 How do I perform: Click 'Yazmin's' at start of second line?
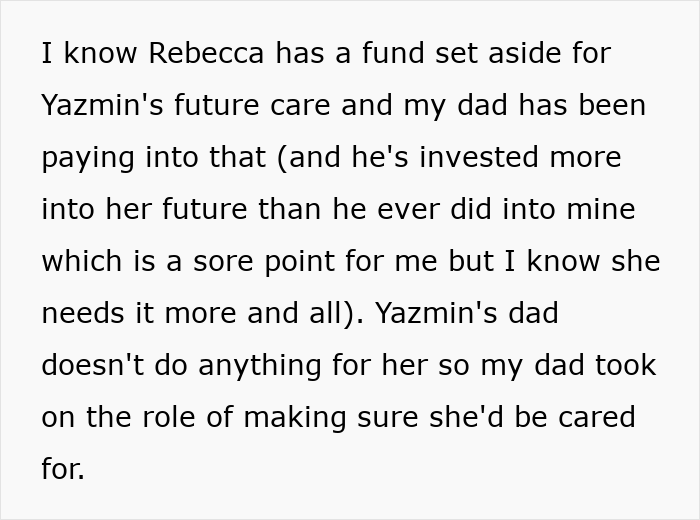102,105
